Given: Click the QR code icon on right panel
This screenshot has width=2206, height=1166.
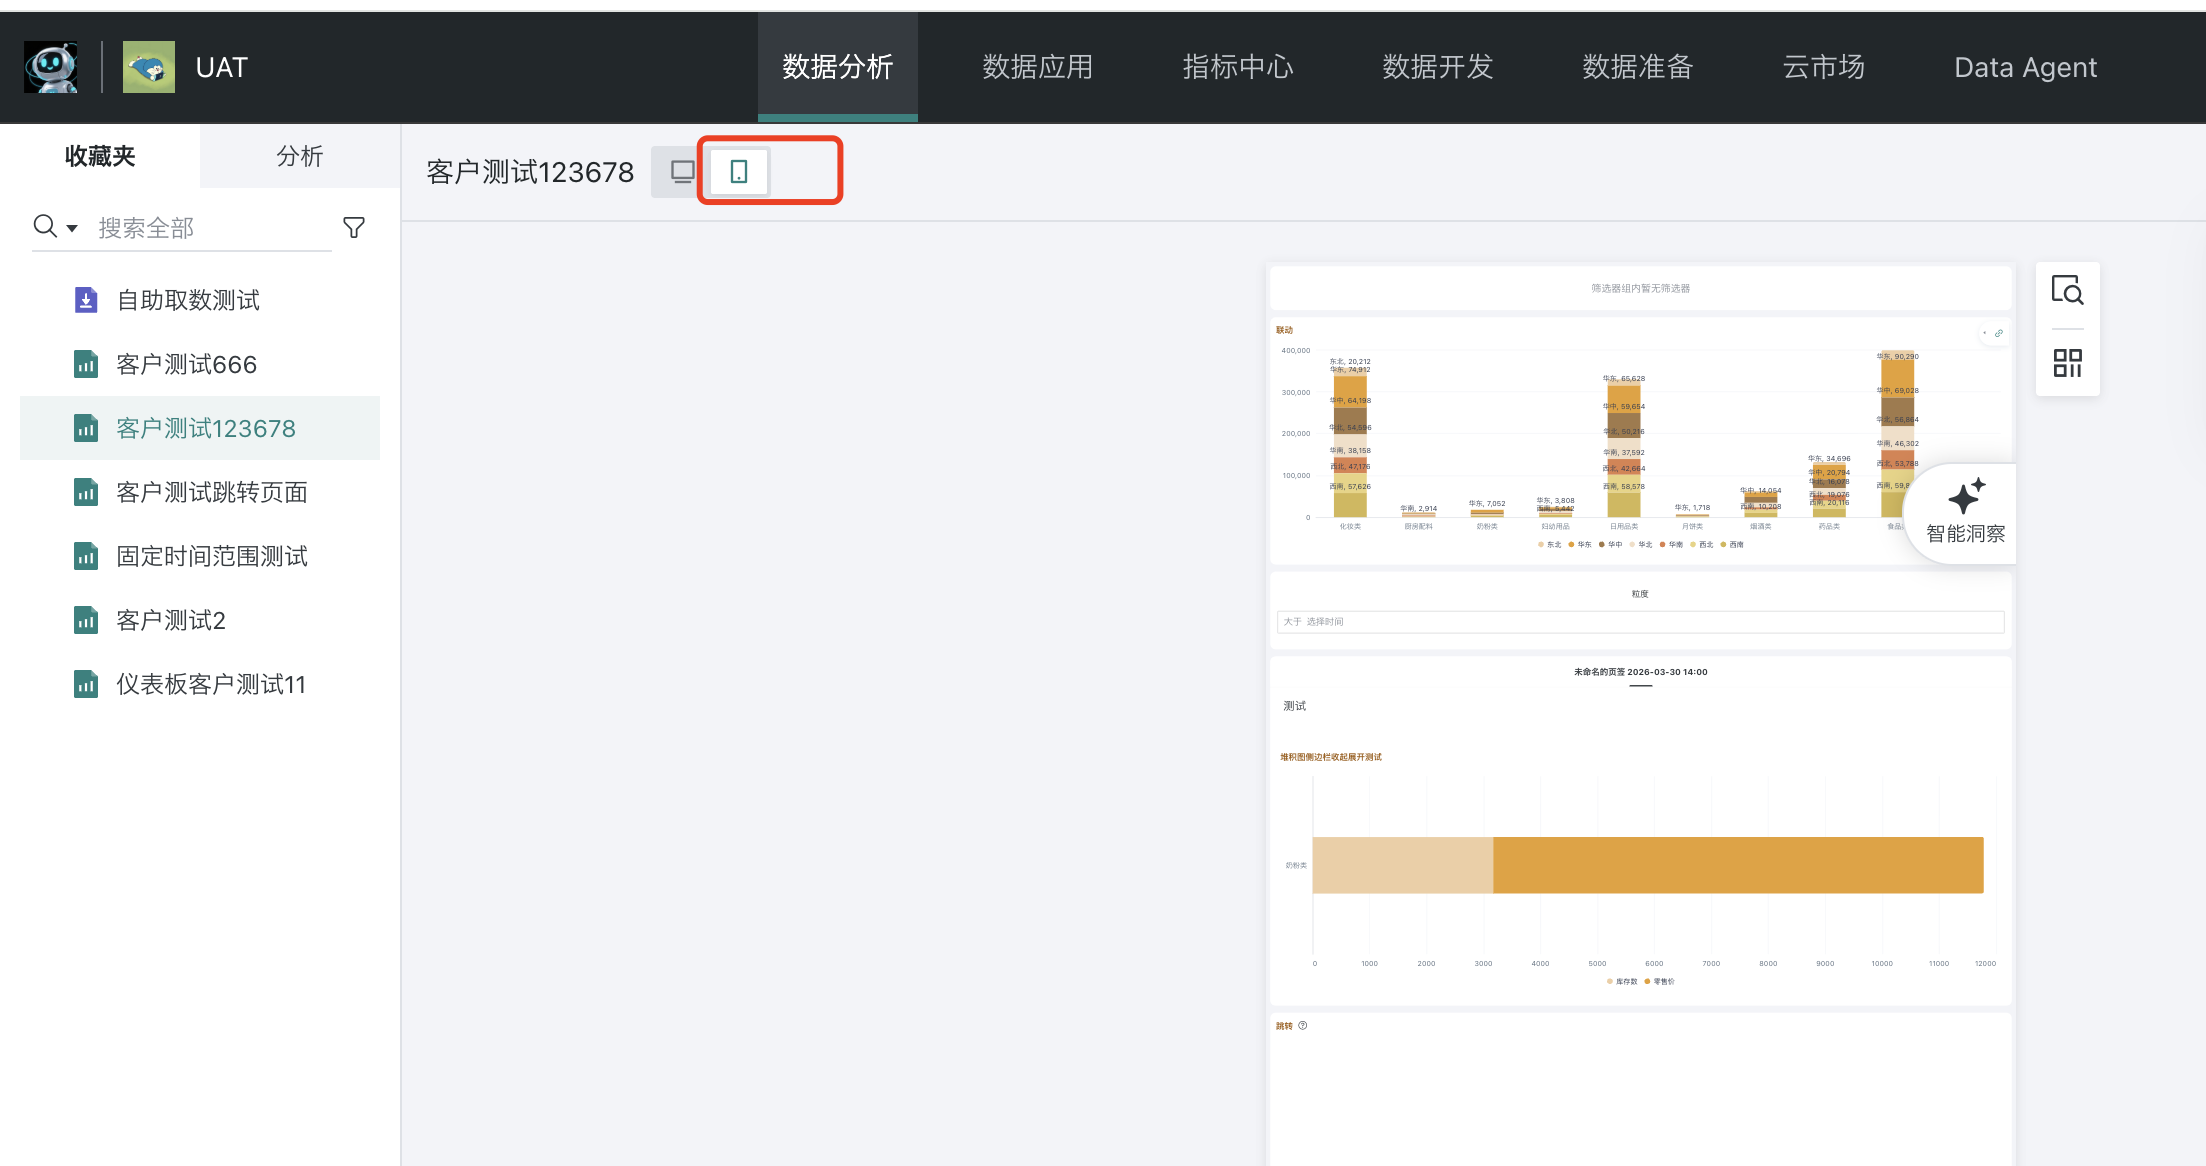Looking at the screenshot, I should pos(2067,362).
